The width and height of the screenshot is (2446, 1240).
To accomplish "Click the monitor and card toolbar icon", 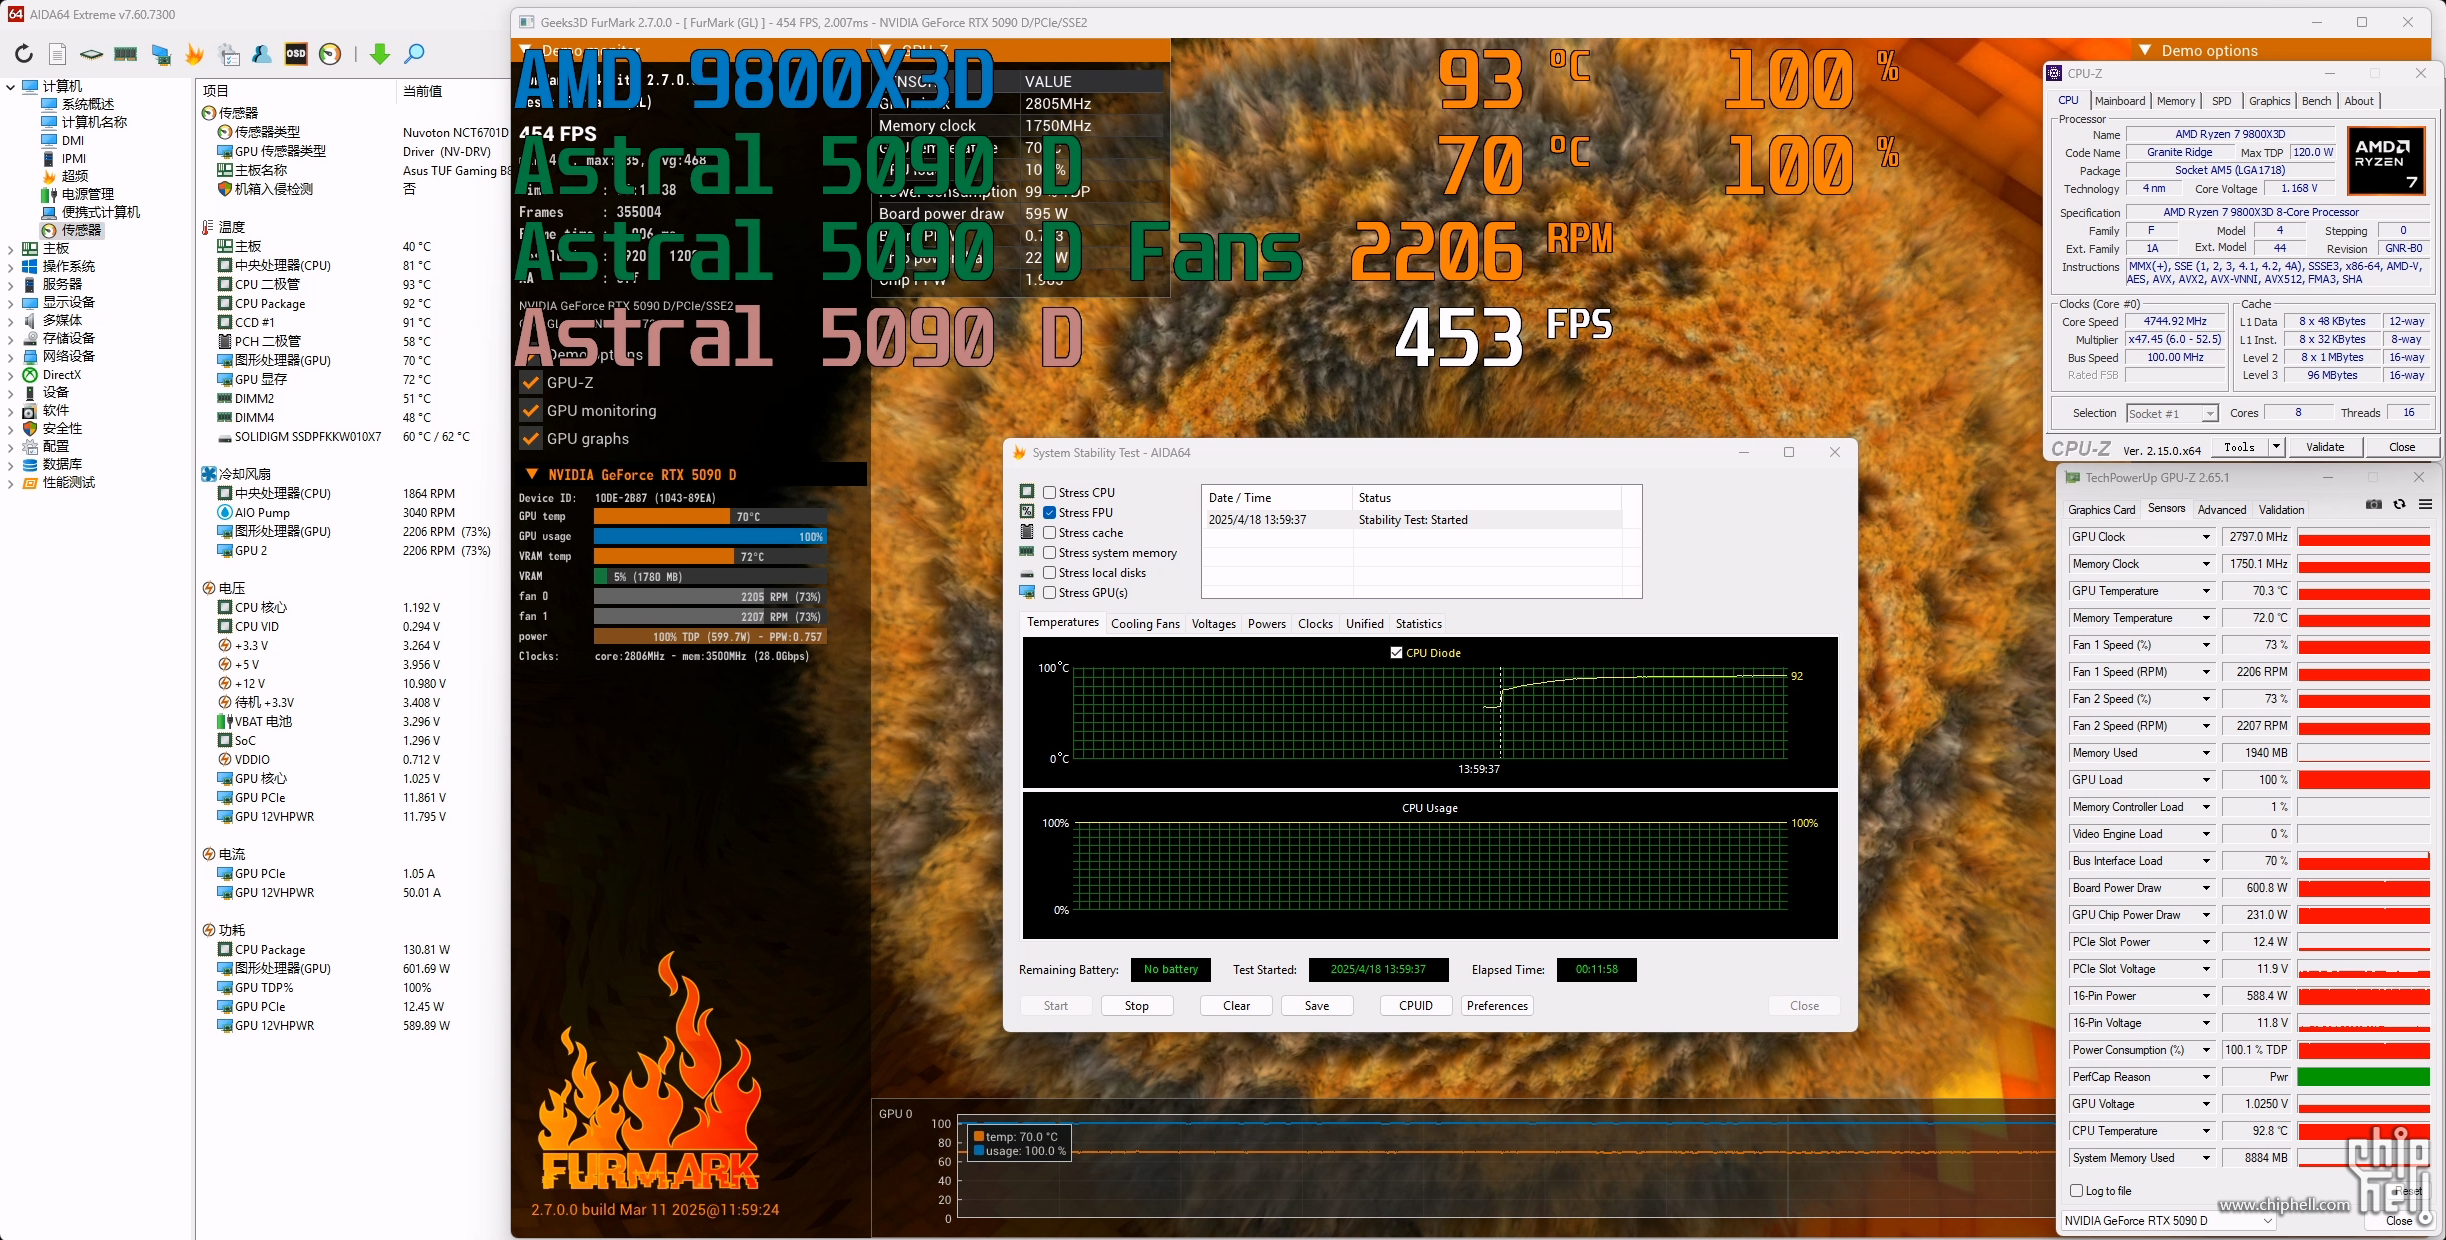I will point(161,54).
